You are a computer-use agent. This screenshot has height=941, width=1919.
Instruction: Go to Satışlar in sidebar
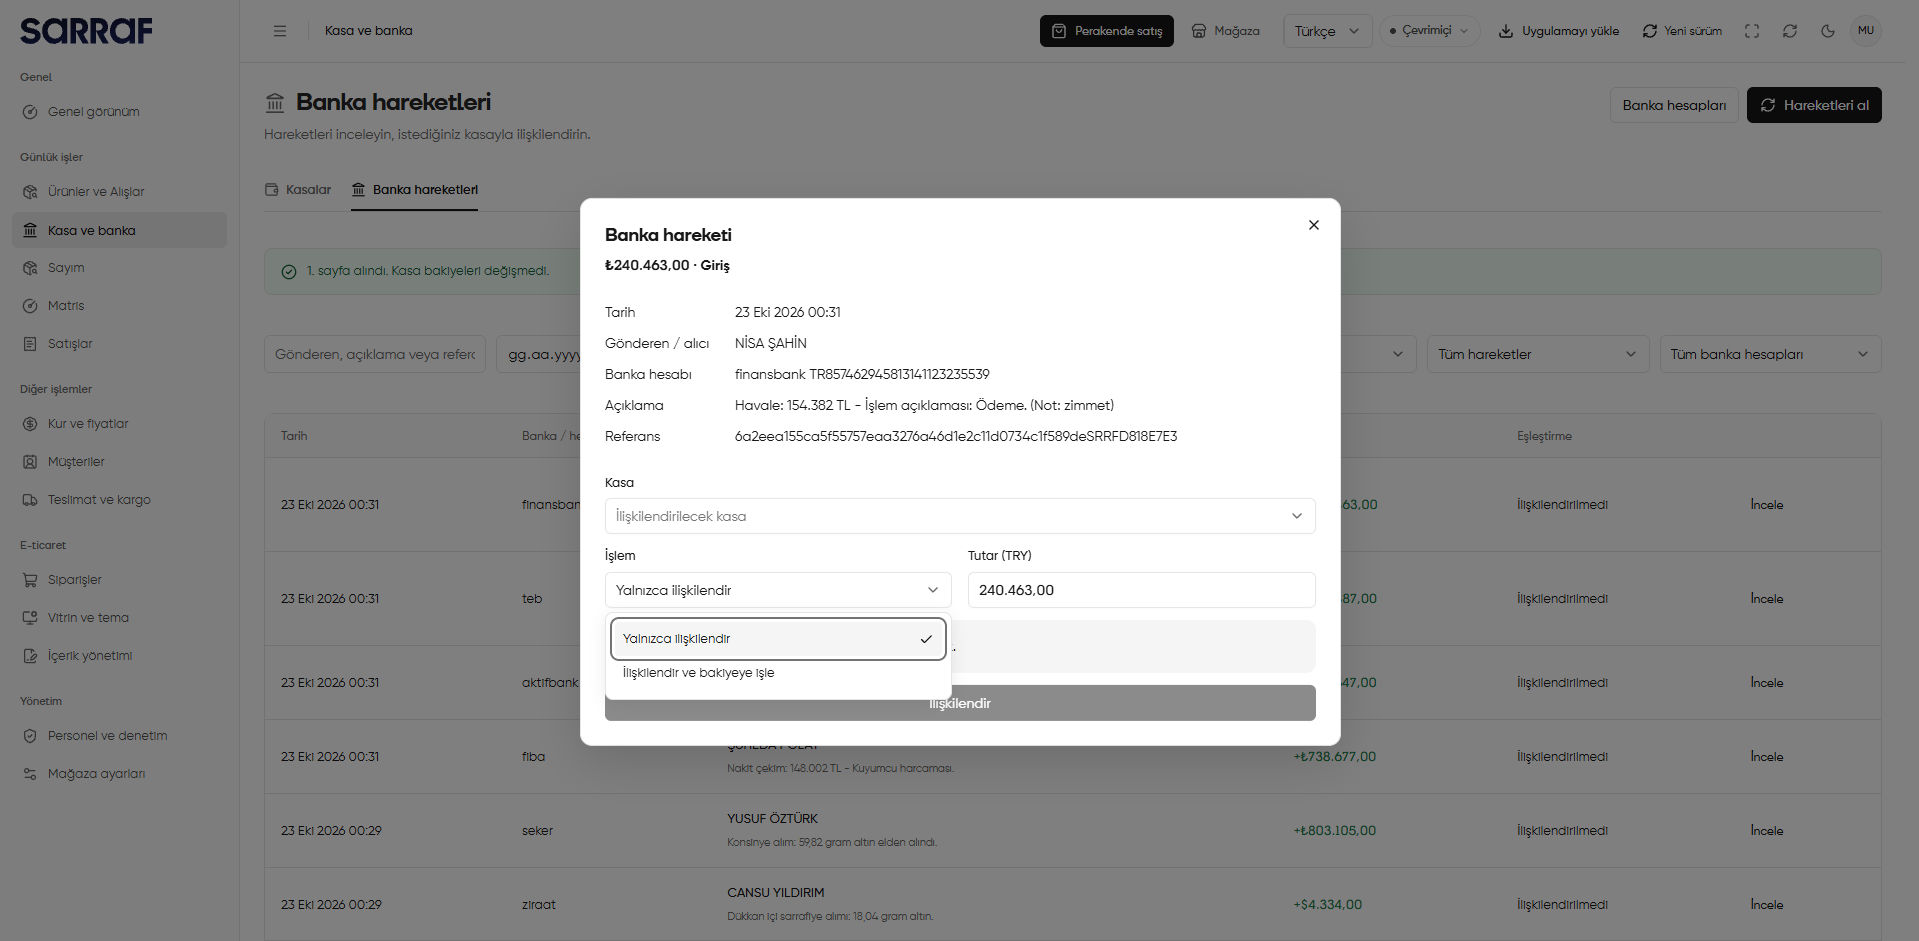click(x=119, y=344)
